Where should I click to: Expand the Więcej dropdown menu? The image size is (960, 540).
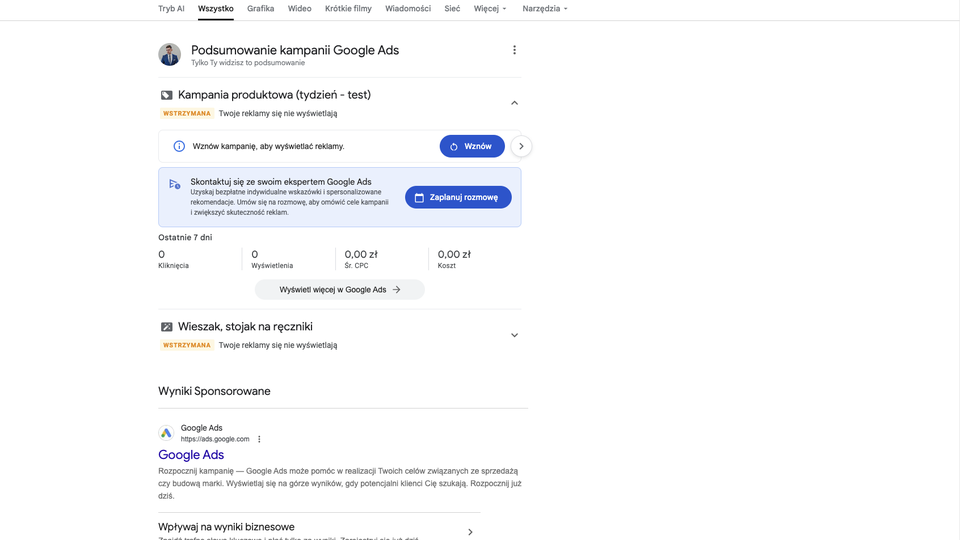tap(490, 9)
